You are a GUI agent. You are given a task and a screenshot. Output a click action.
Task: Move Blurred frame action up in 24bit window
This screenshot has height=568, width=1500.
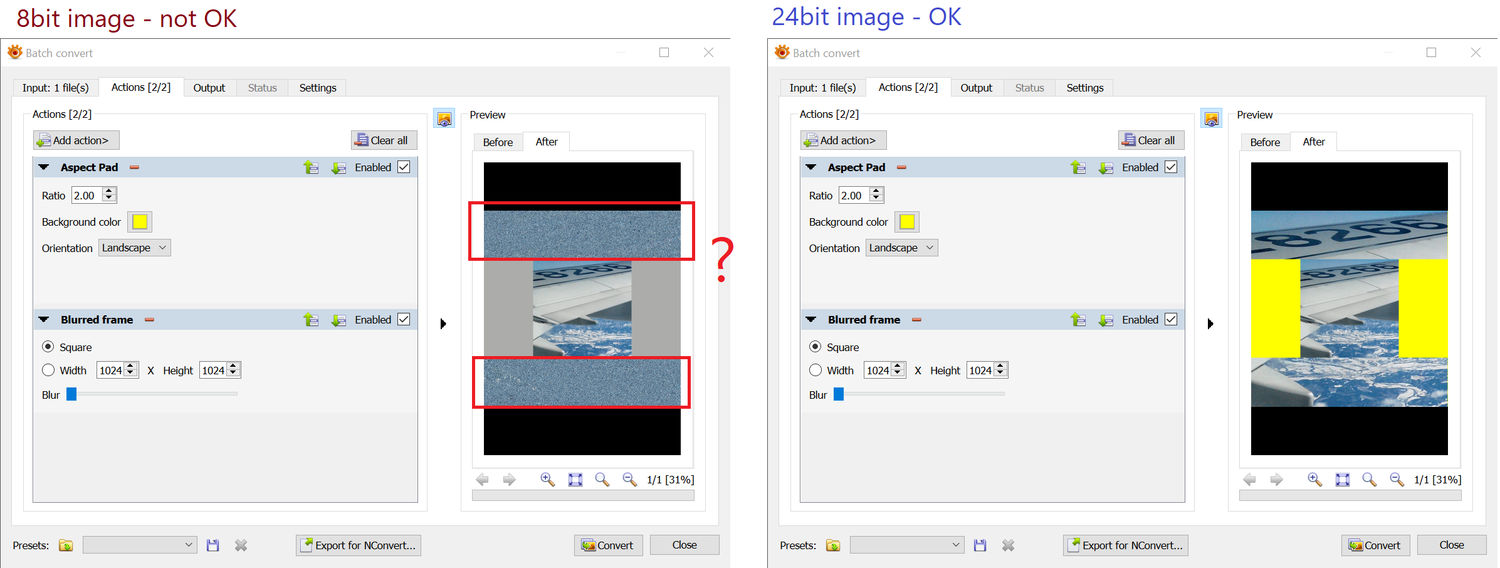coord(1078,320)
